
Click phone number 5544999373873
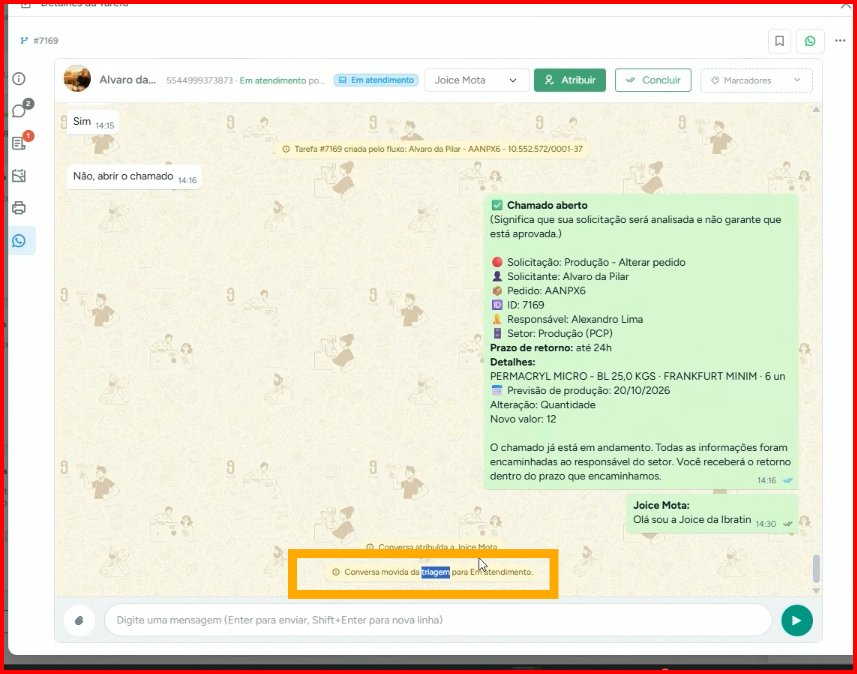pyautogui.click(x=199, y=80)
